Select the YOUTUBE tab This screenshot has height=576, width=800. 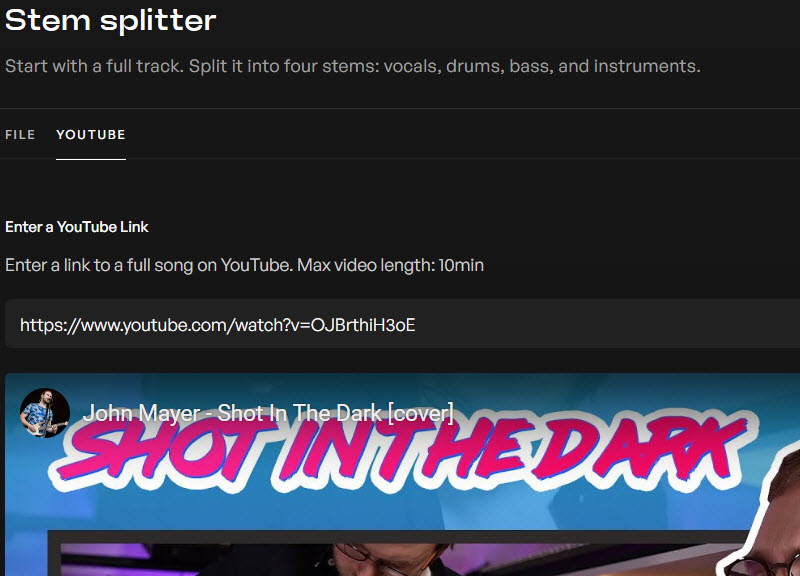coord(91,135)
